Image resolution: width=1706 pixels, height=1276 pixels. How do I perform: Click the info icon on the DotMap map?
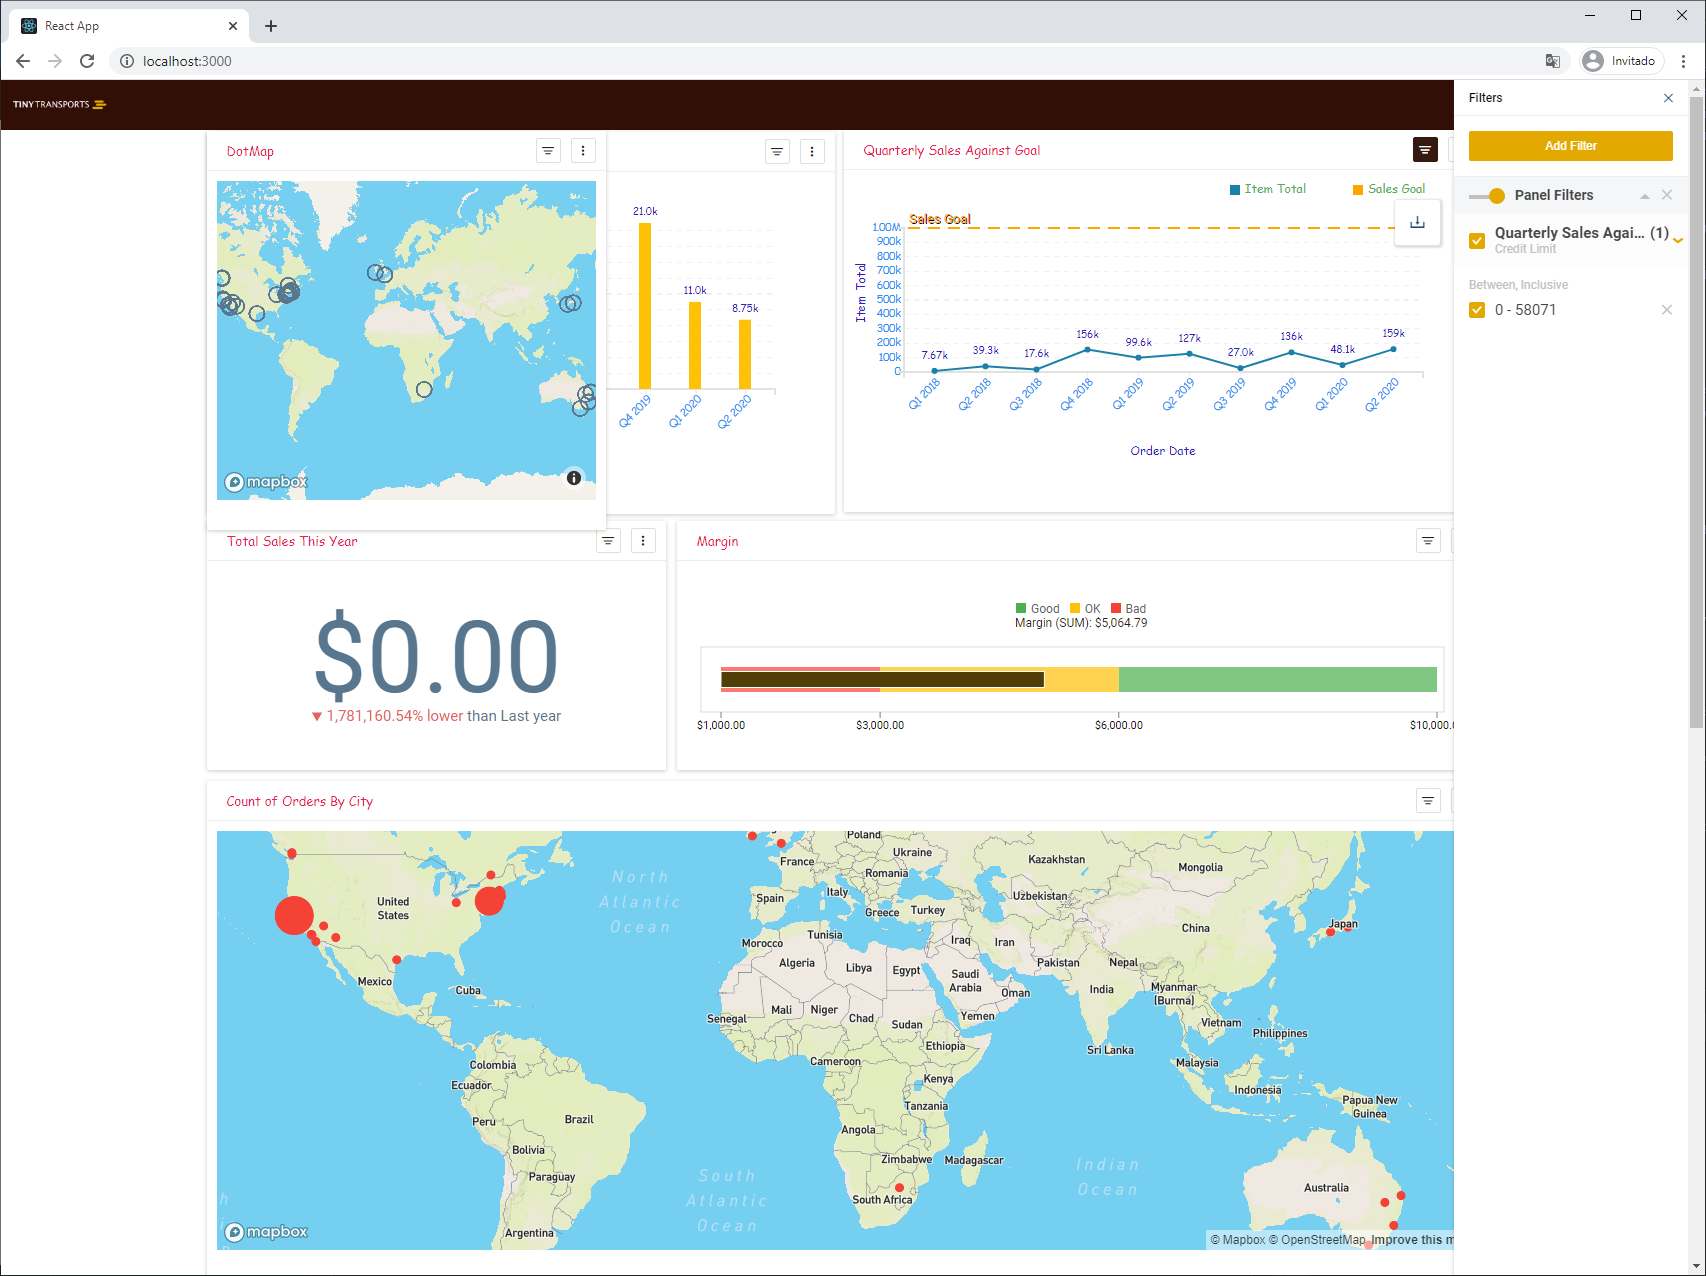point(574,477)
